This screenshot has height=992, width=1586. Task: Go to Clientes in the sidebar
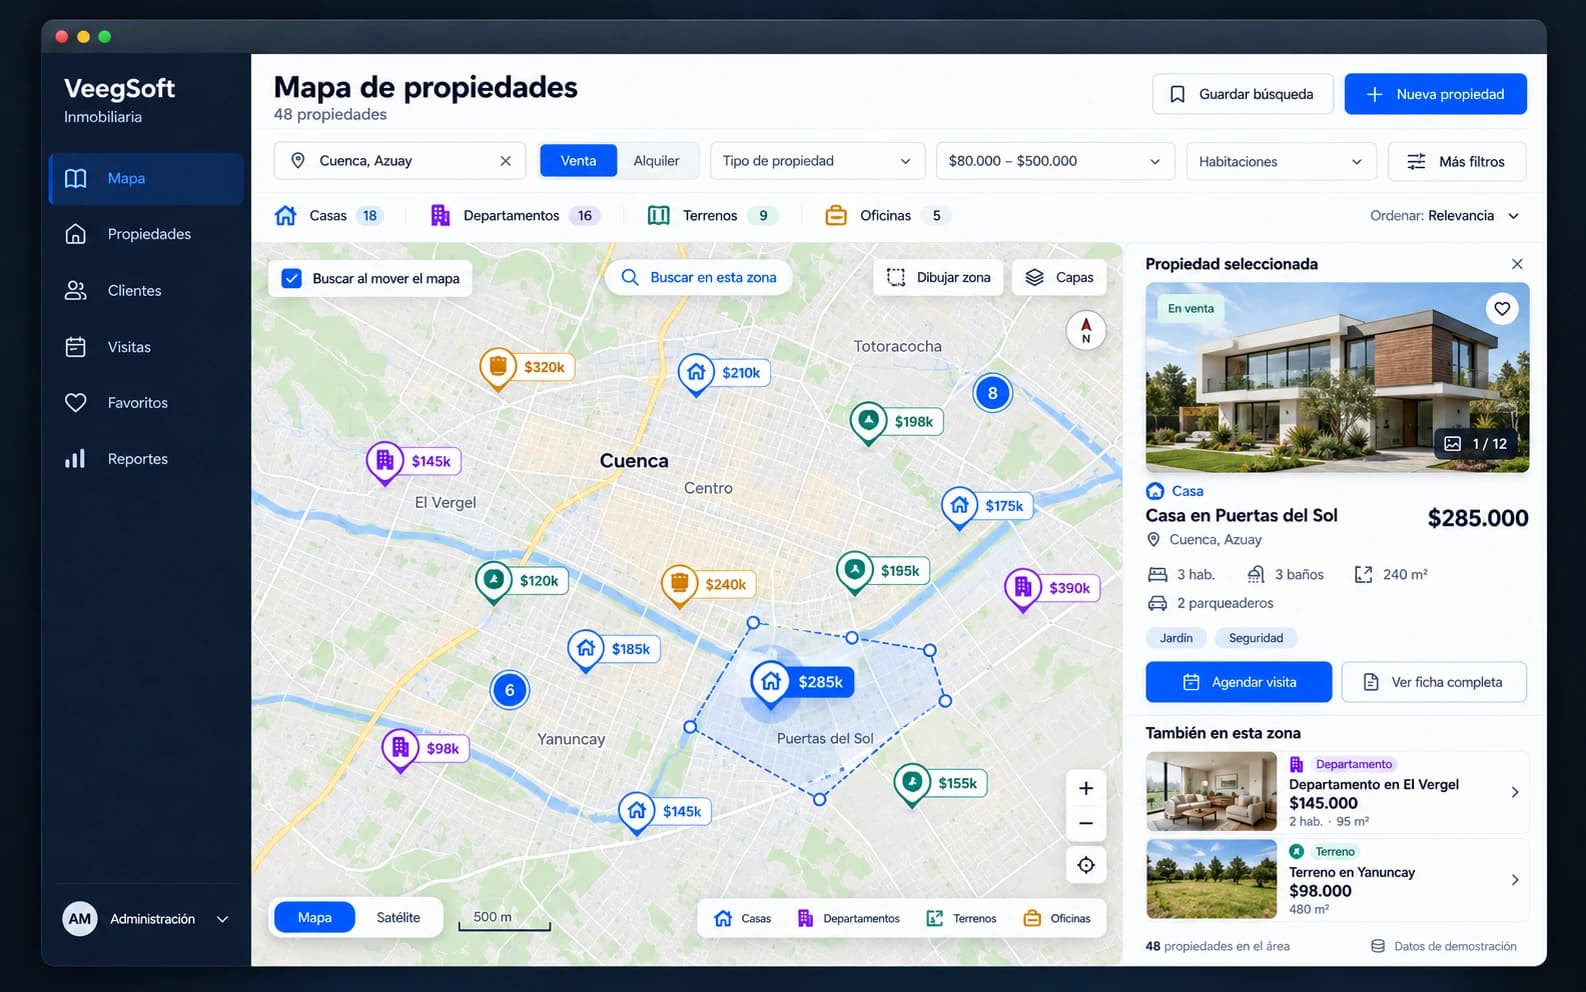[146, 290]
